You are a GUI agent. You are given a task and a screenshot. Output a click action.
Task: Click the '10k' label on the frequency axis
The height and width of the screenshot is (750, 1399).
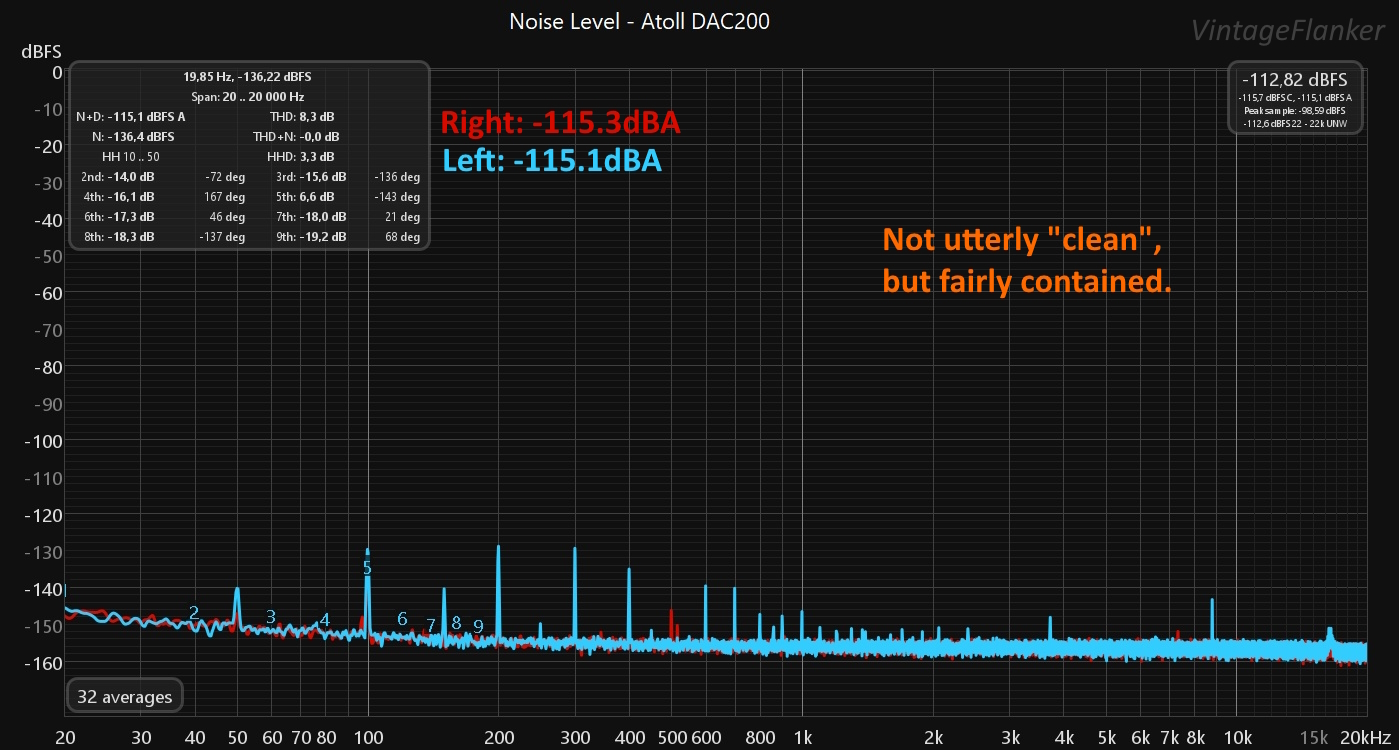click(x=1237, y=738)
